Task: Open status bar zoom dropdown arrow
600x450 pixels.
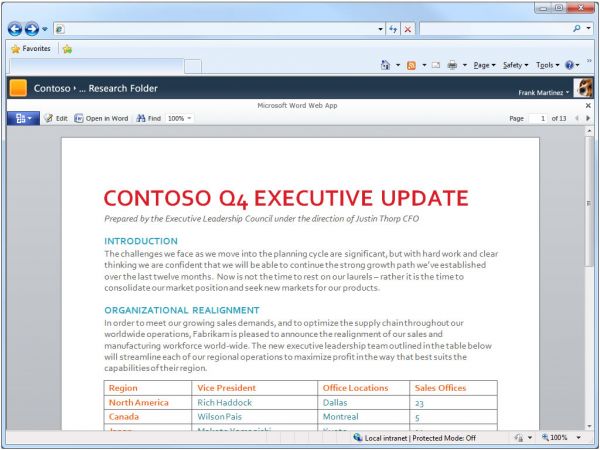Action: 579,437
